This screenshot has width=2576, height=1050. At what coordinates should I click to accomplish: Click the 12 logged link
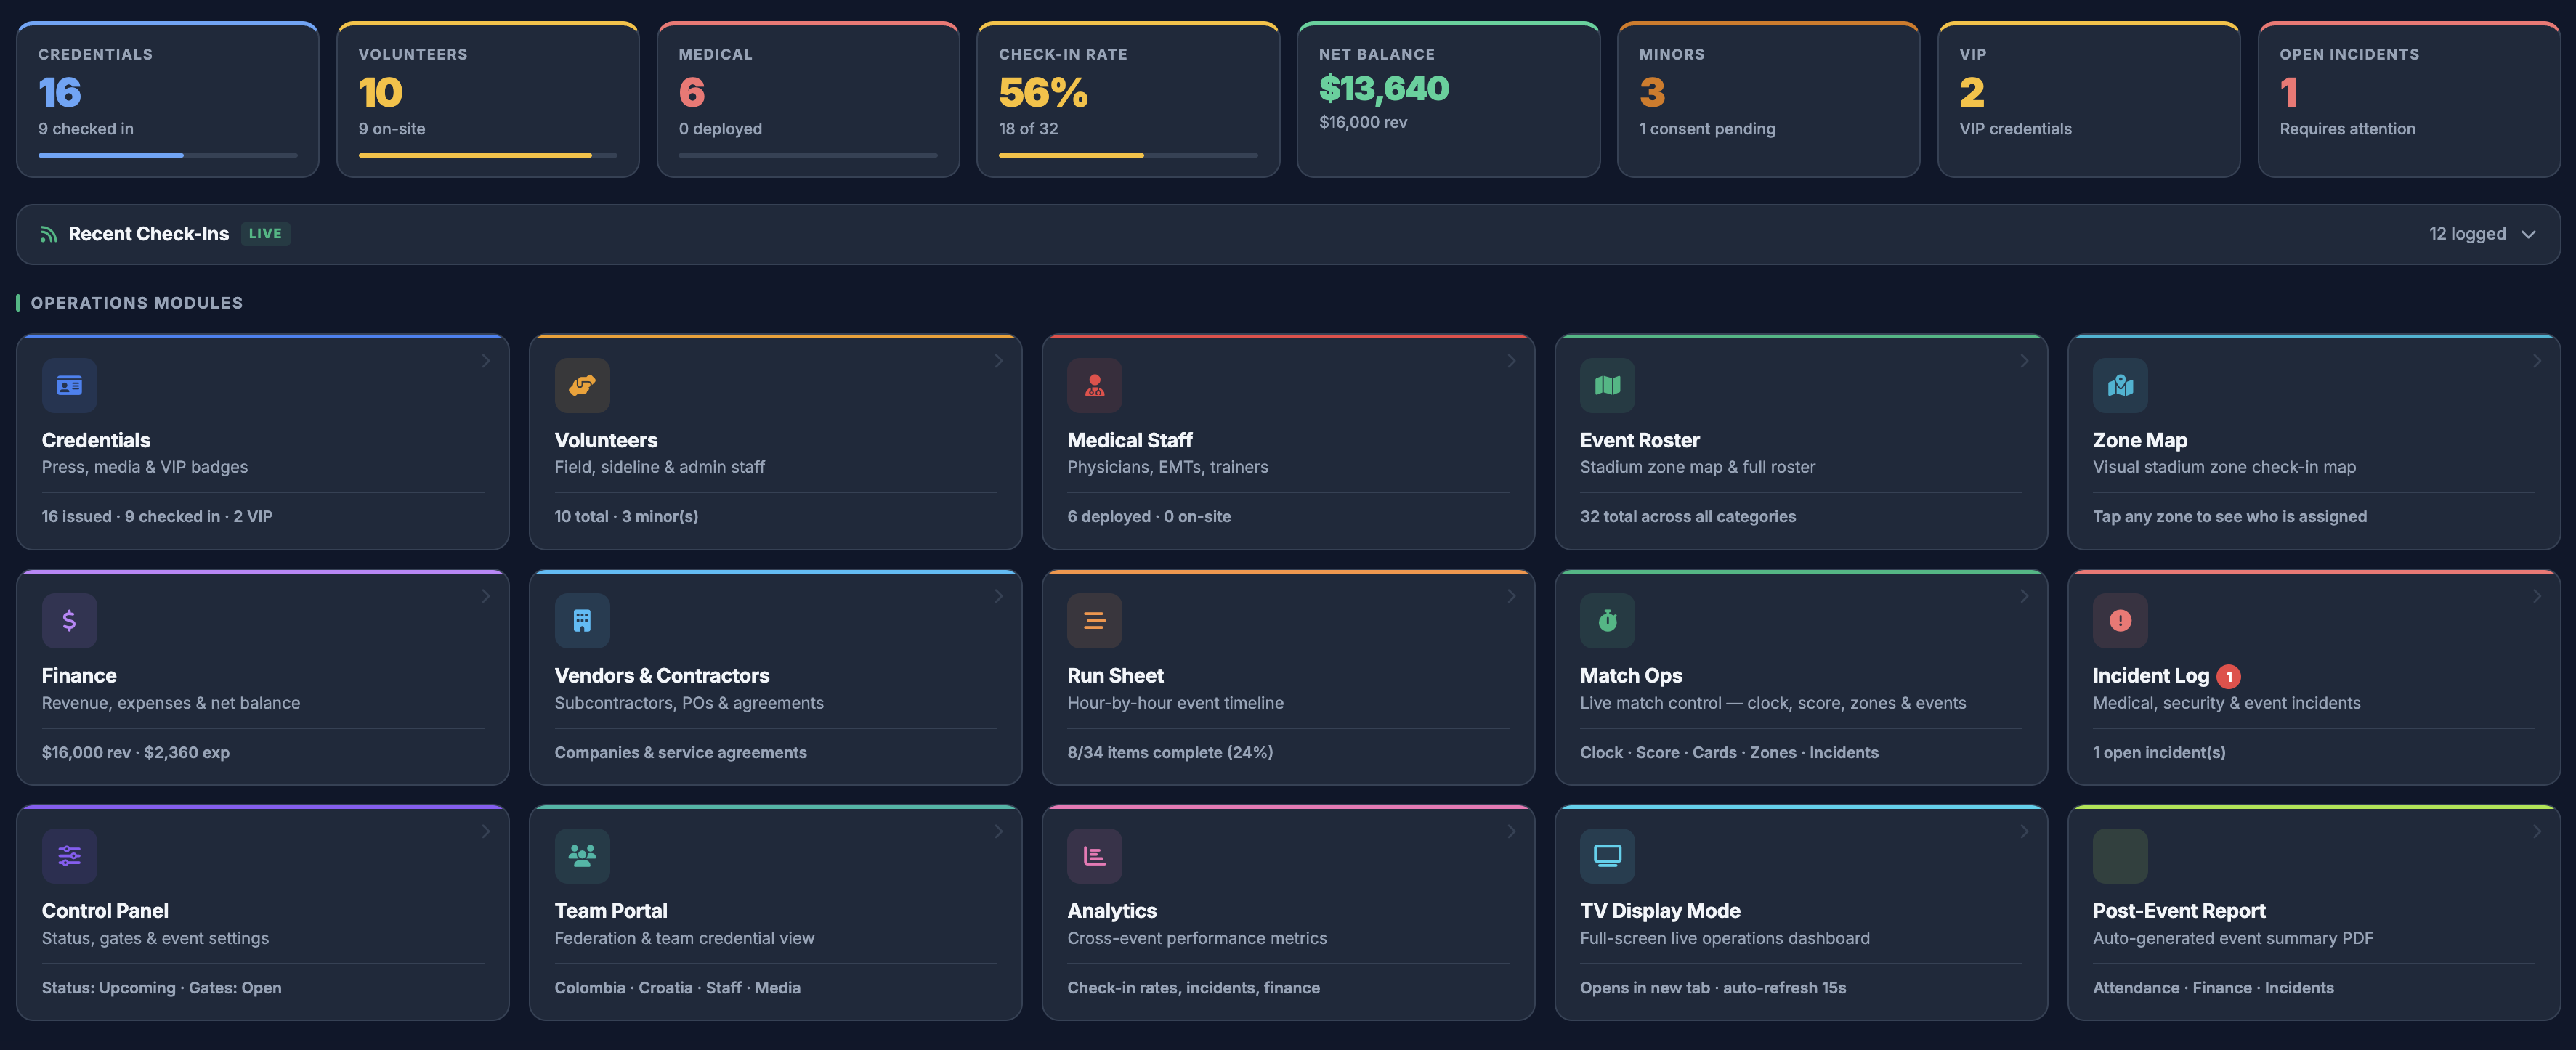tap(2466, 233)
